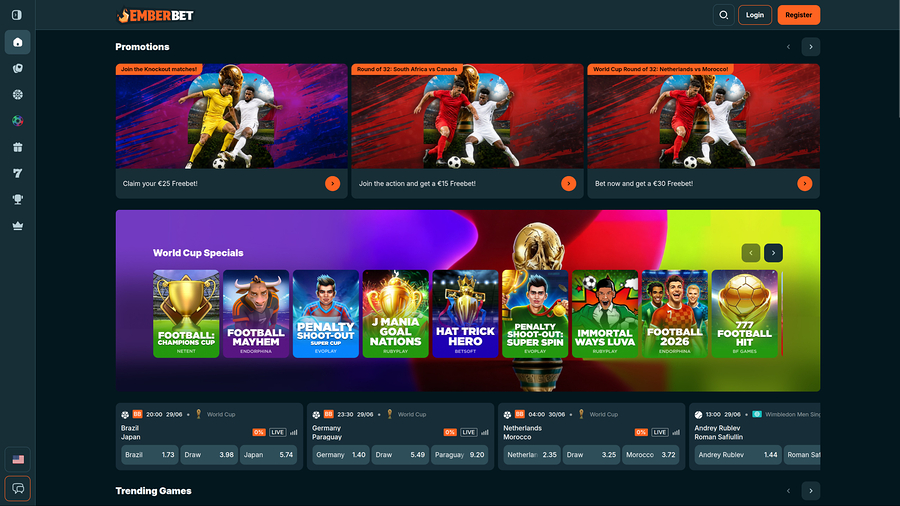Go to Home in the sidebar
The image size is (900, 506).
[x=18, y=42]
